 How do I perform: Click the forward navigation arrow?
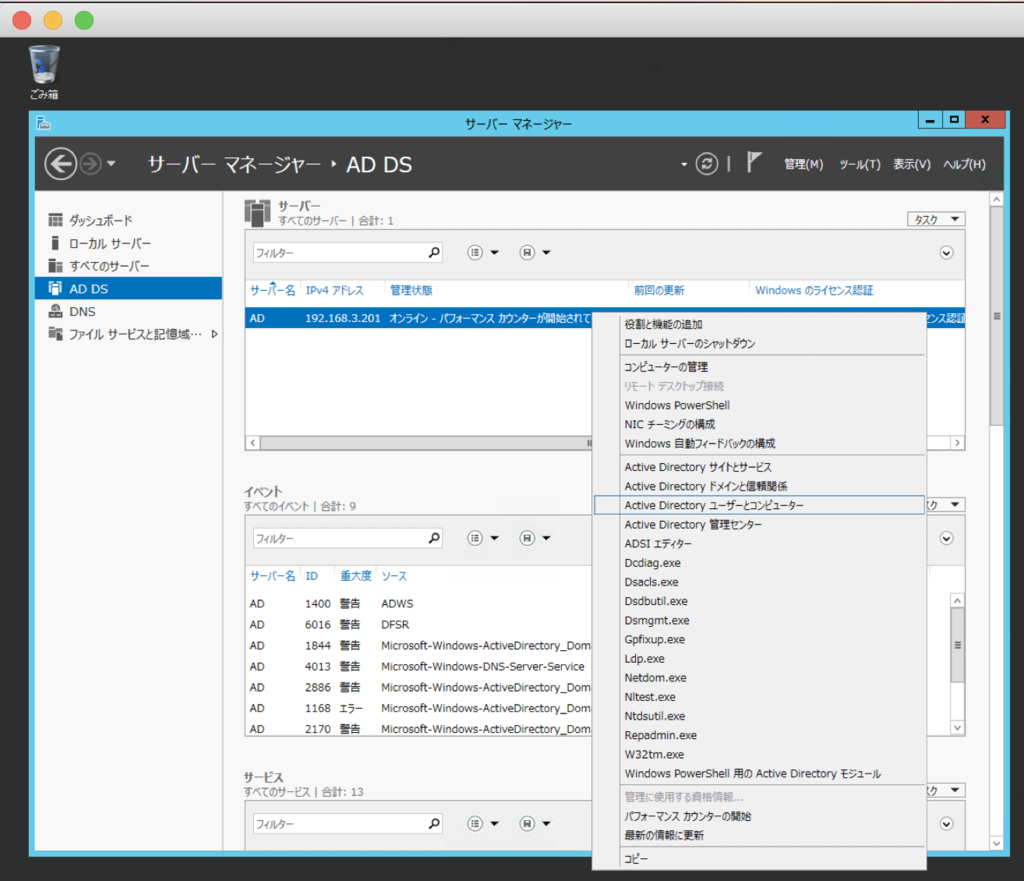pos(91,164)
